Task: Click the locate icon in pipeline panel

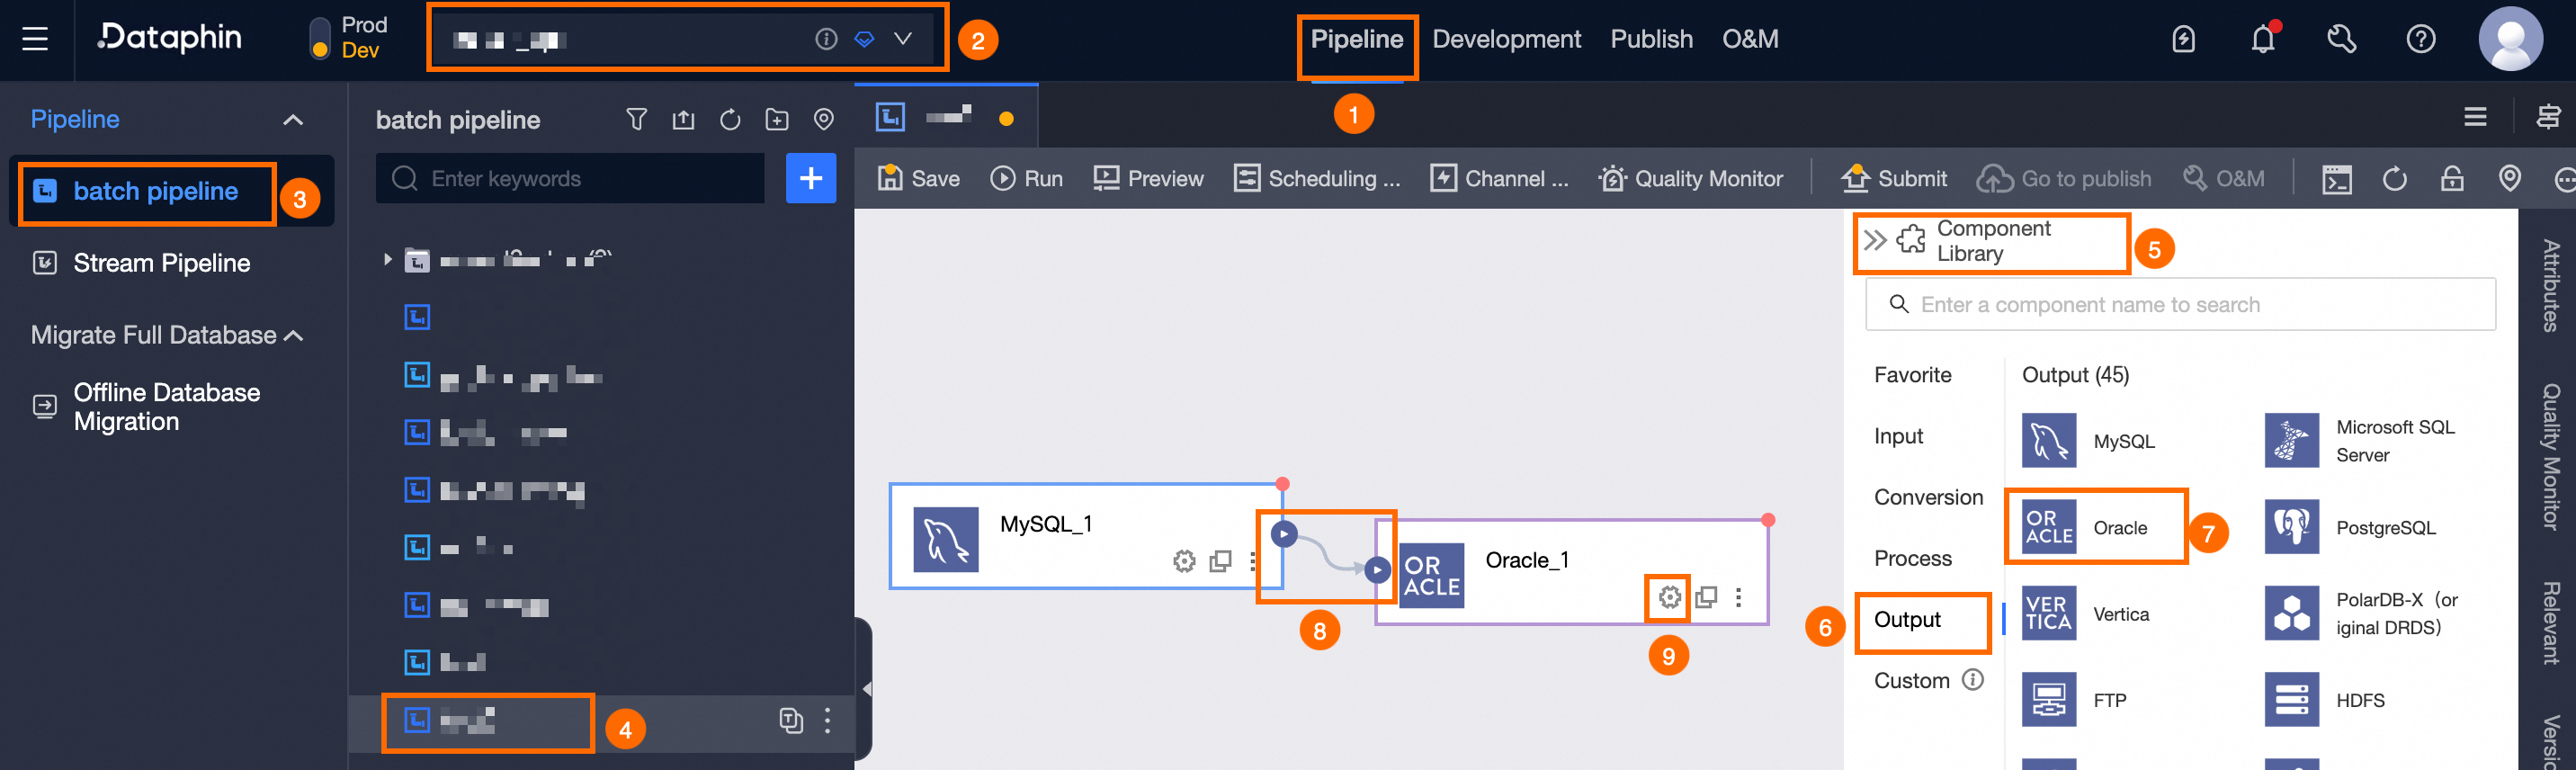Action: pyautogui.click(x=824, y=120)
